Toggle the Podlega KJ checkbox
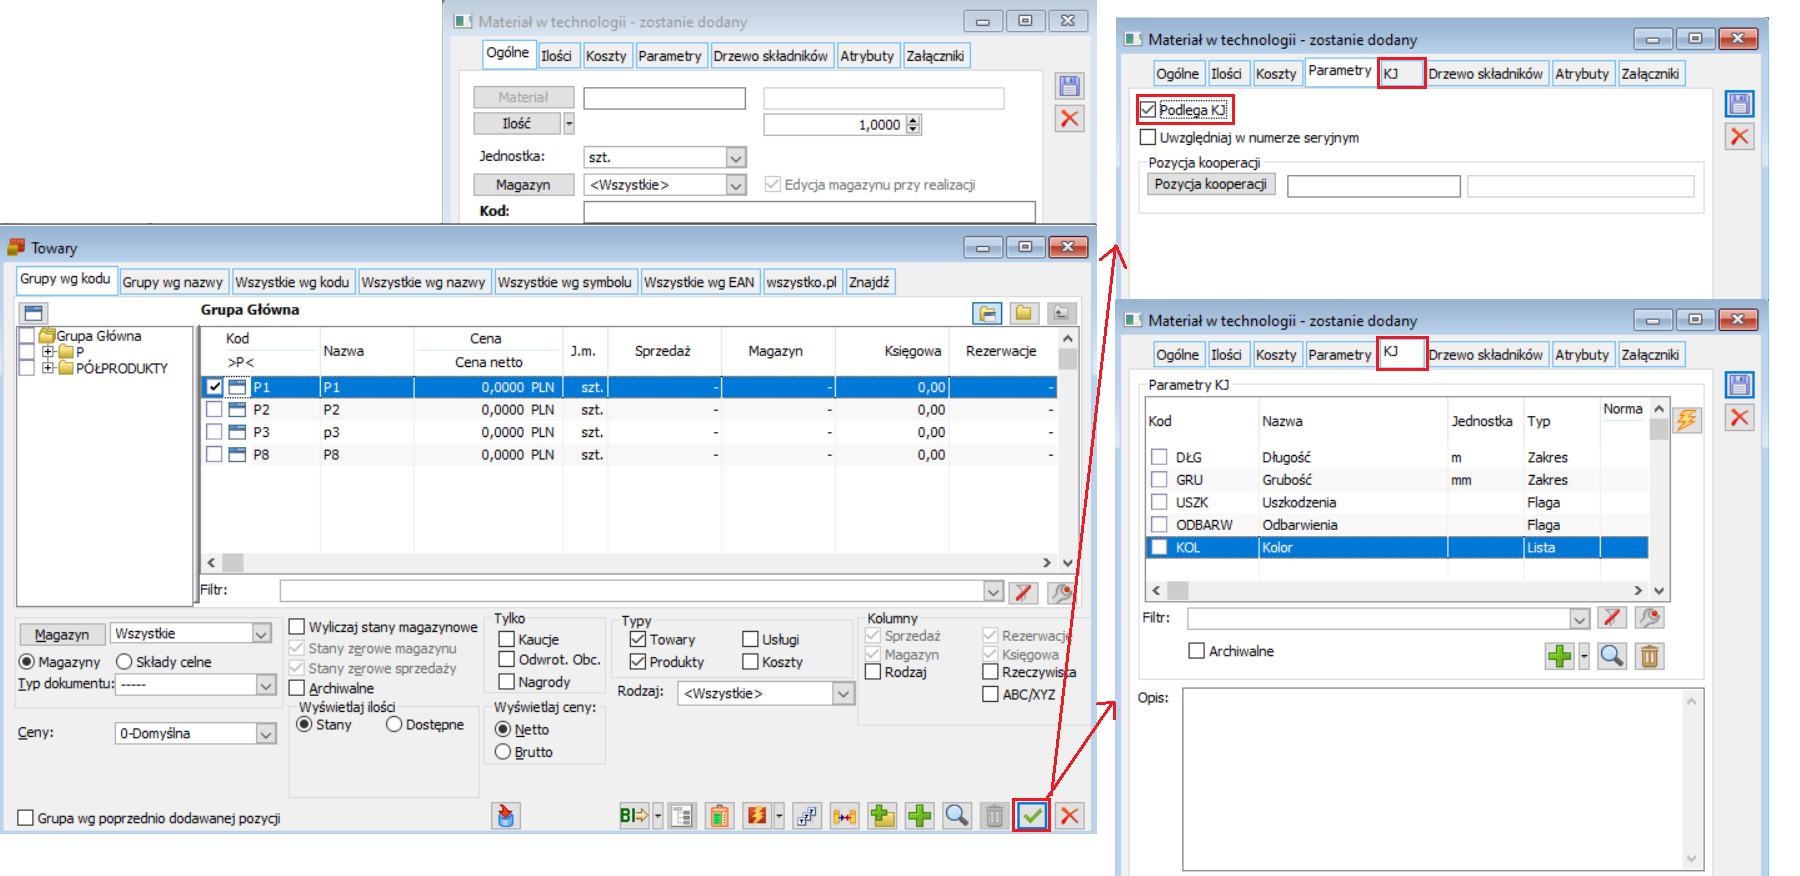This screenshot has width=1800, height=876. (1148, 109)
